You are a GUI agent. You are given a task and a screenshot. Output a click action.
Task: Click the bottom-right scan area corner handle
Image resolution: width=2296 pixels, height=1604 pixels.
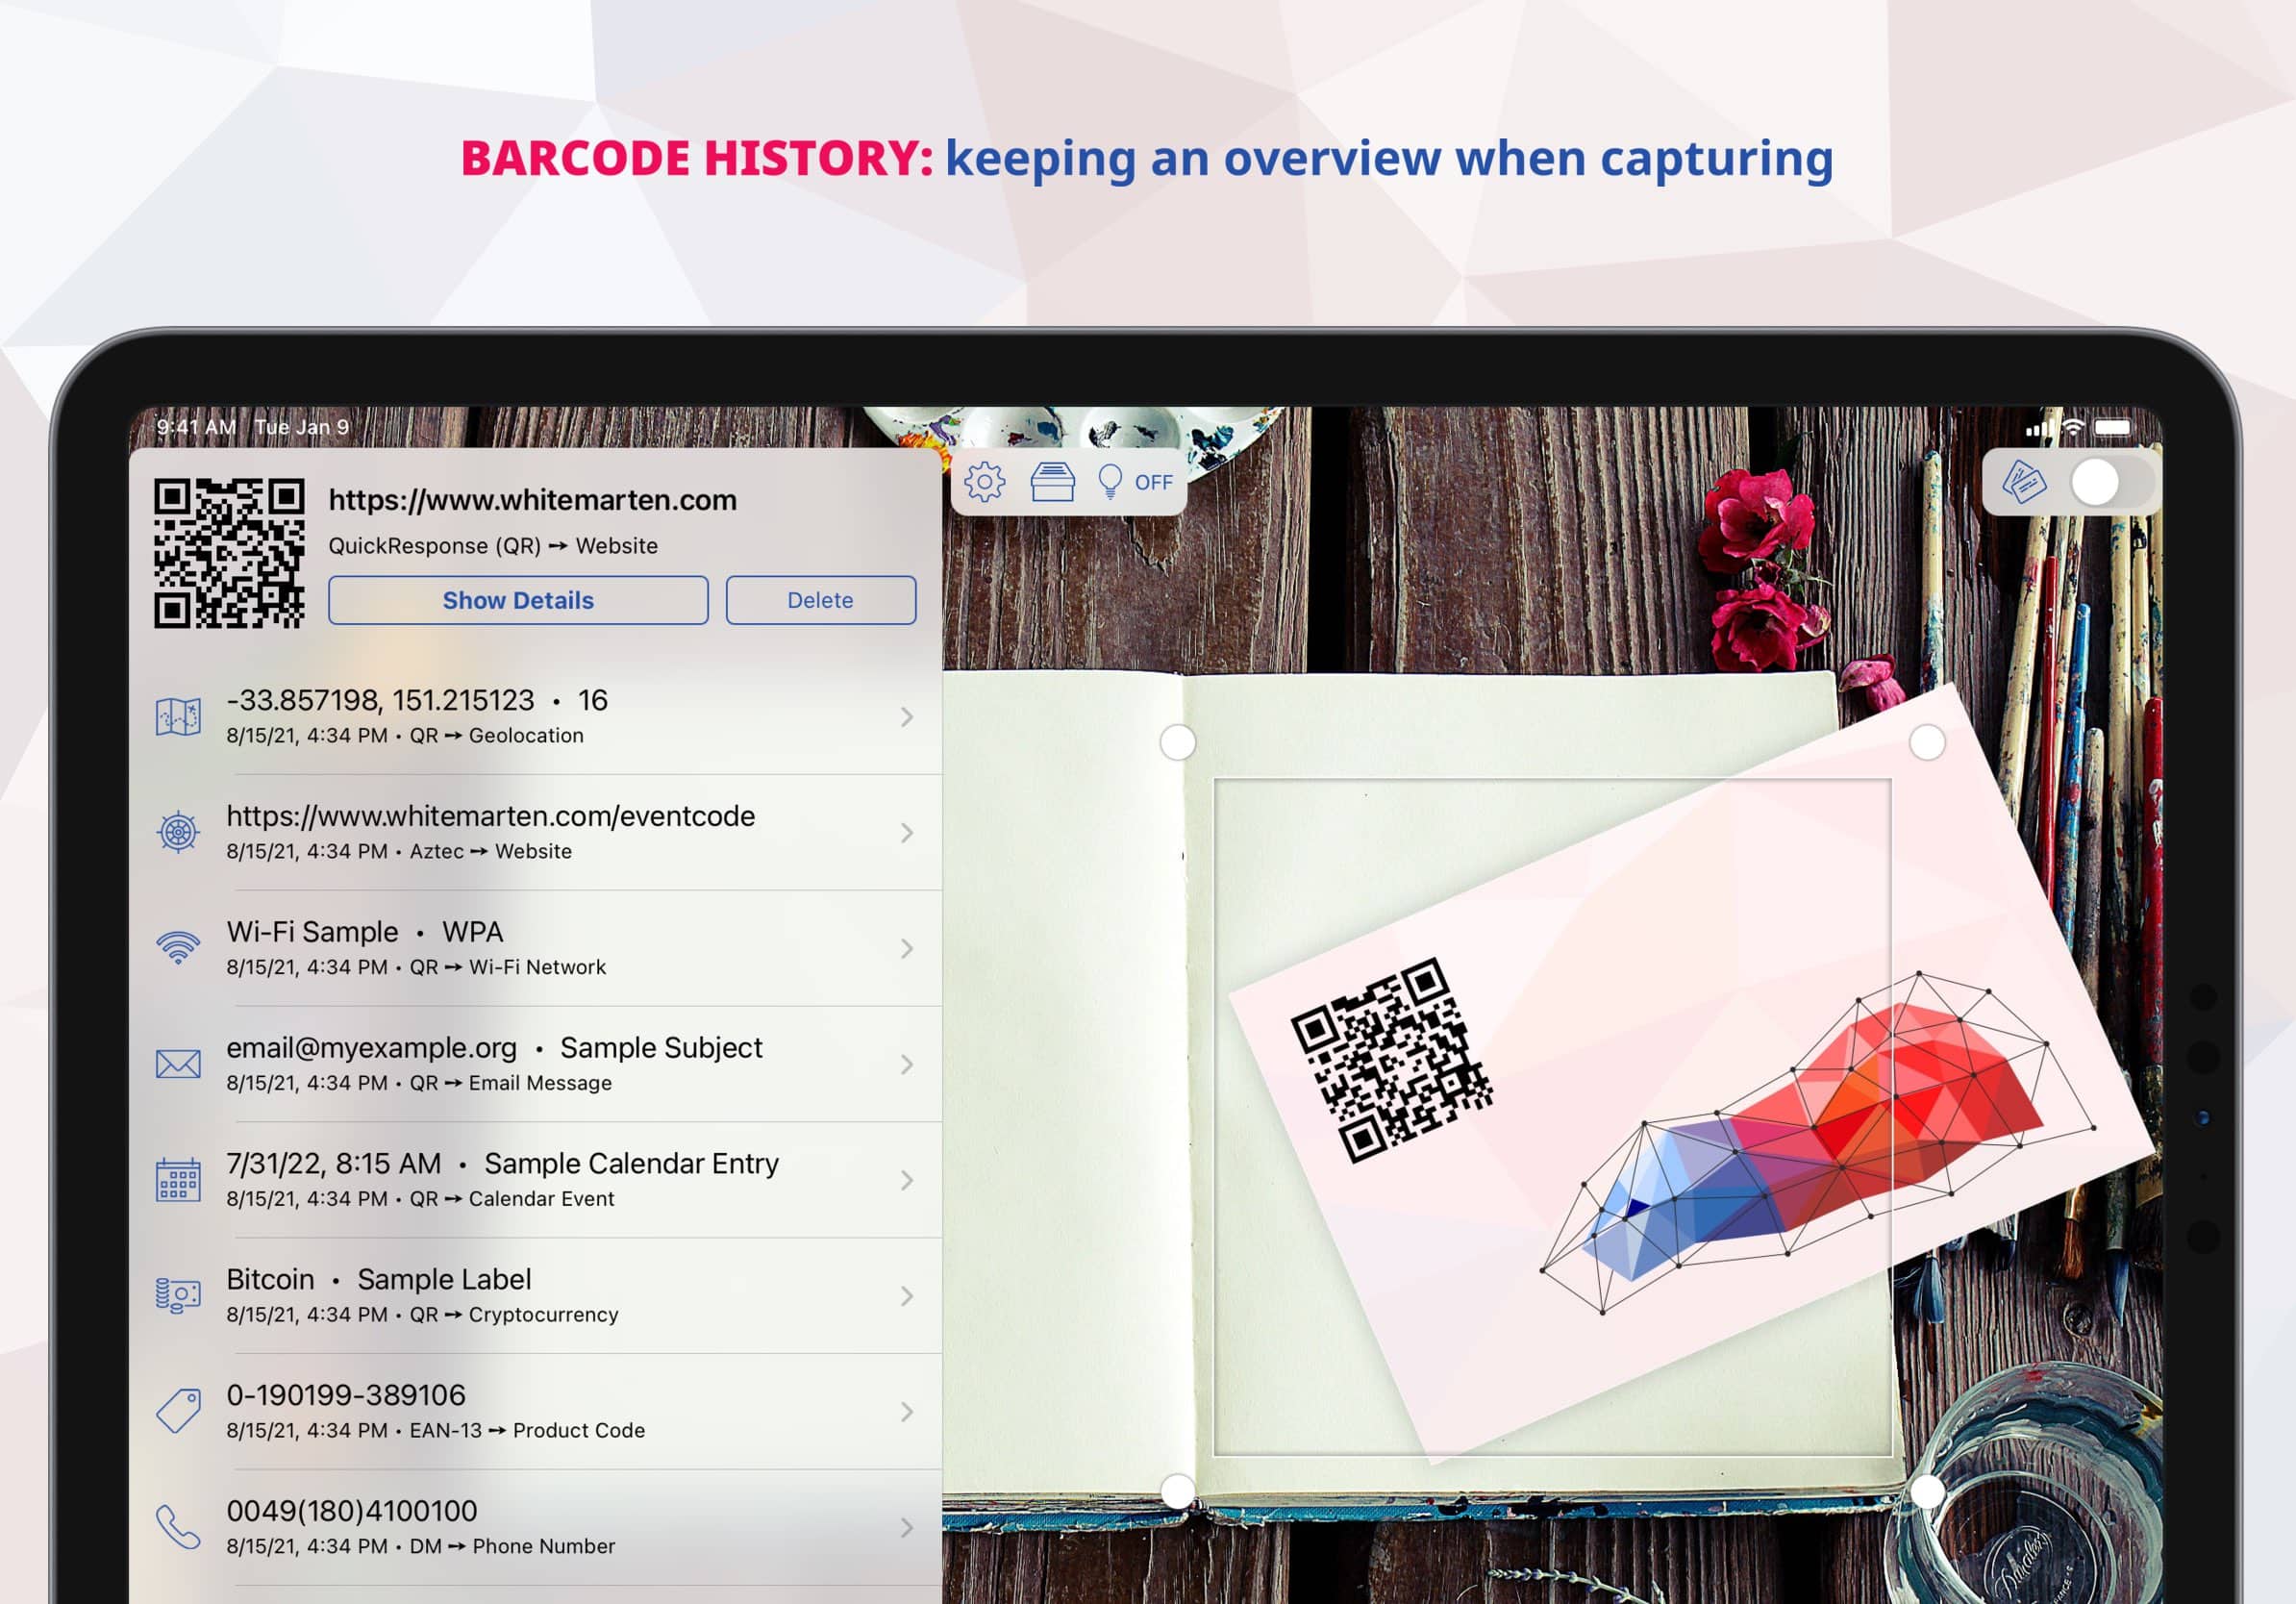click(x=1927, y=1492)
